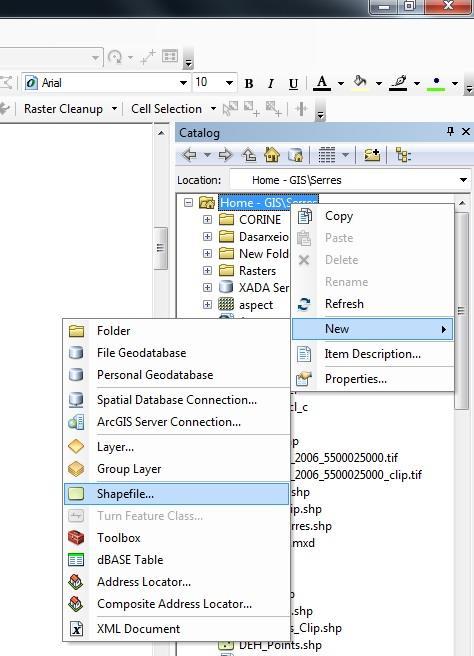Toggle italic text formatting
This screenshot has height=656, width=474.
coord(271,84)
